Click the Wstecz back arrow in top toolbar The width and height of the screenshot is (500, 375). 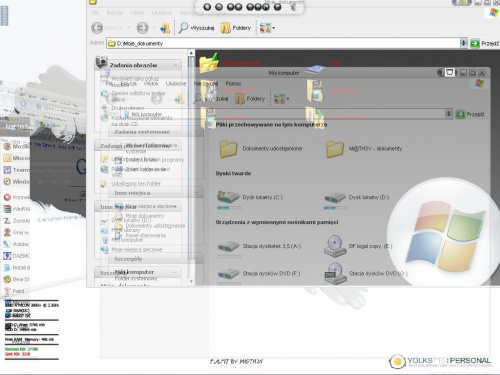click(97, 28)
